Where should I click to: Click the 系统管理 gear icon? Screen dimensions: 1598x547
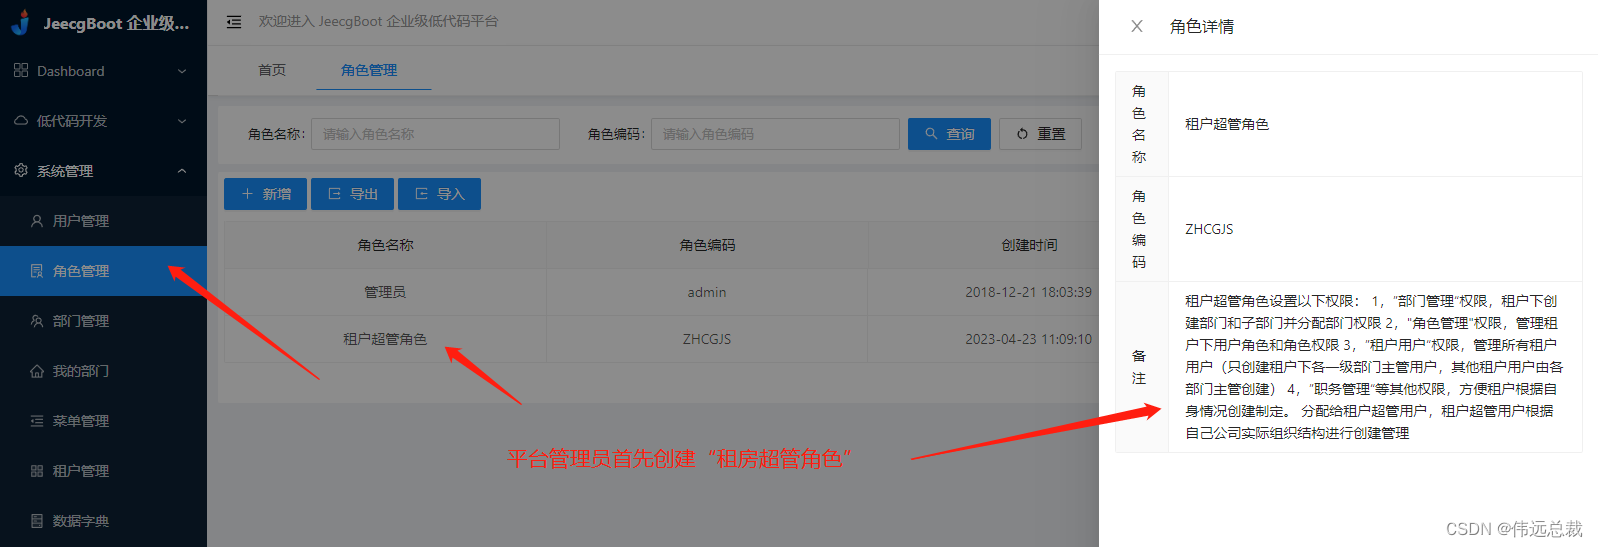point(21,171)
